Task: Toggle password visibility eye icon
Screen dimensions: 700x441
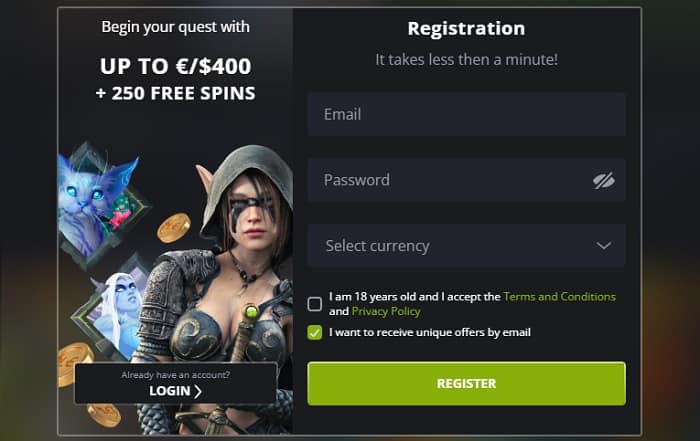Action: tap(604, 181)
